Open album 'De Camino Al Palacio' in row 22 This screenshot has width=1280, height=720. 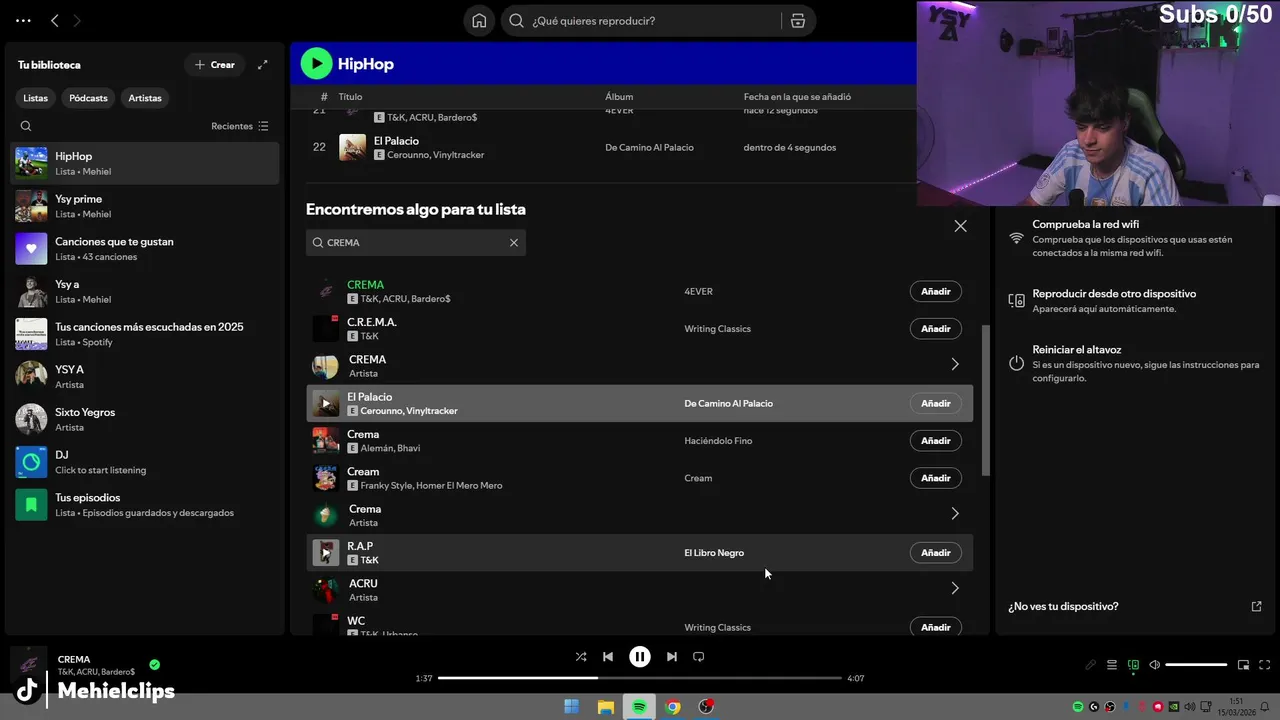pos(649,148)
